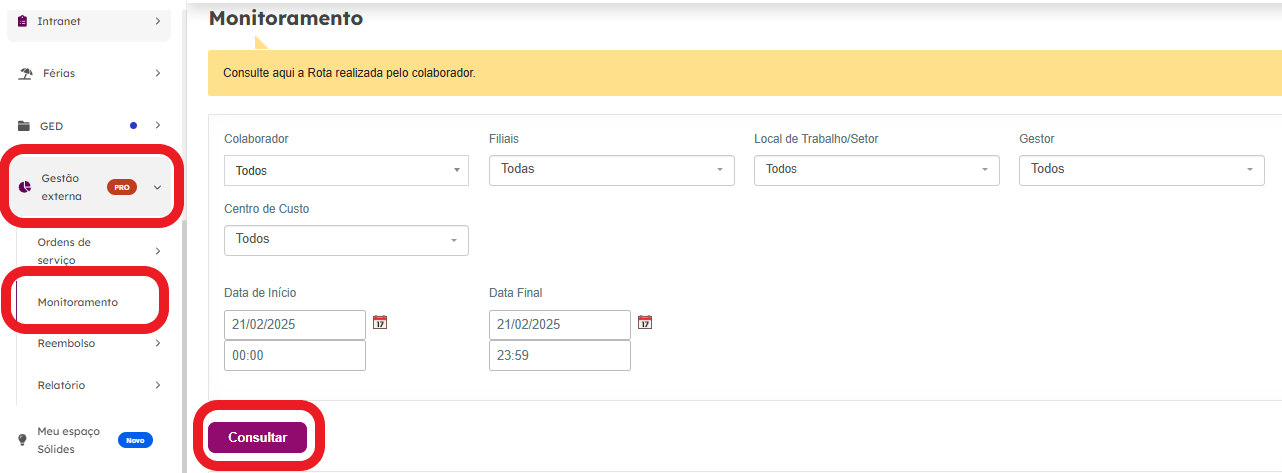This screenshot has height=473, width=1282.
Task: Click the Meu espaço Sólides lightbulb icon
Action: 23,440
